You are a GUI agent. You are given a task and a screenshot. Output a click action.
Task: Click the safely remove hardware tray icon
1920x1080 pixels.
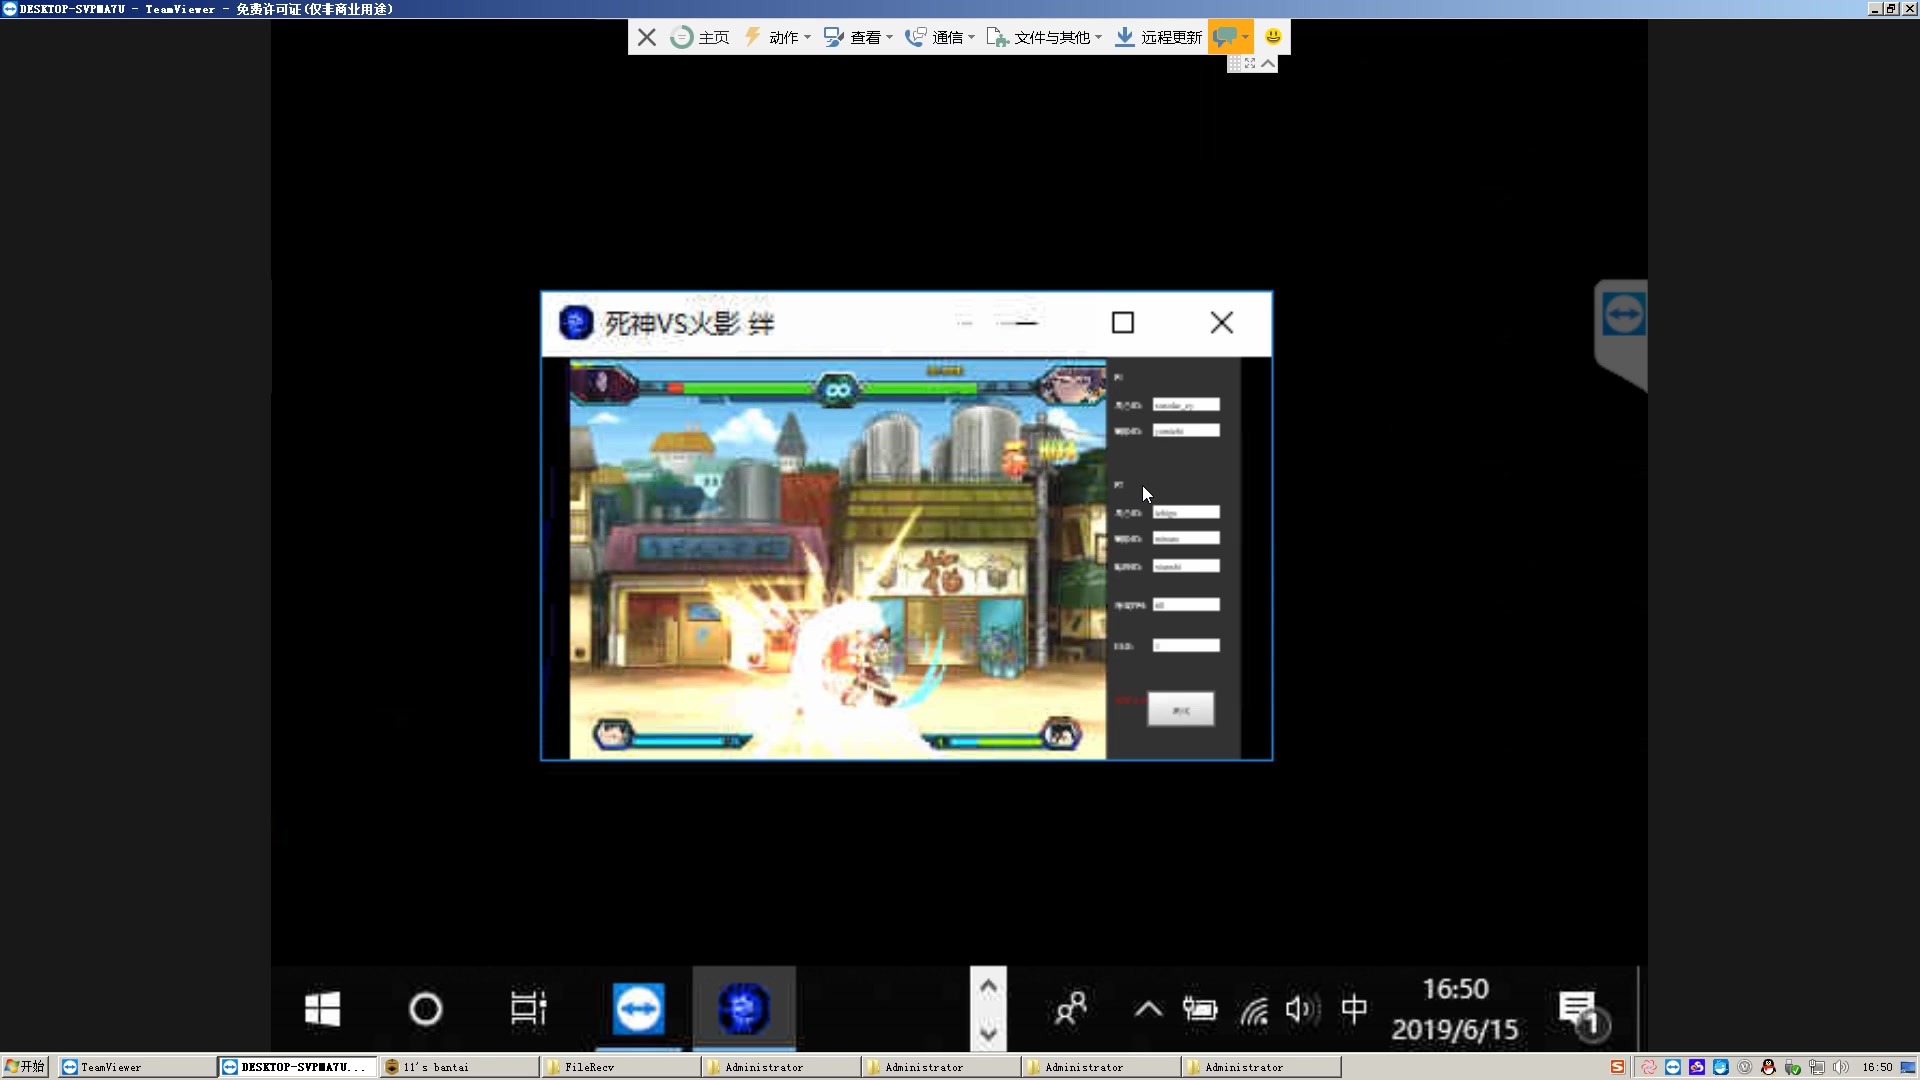pyautogui.click(x=1792, y=1067)
